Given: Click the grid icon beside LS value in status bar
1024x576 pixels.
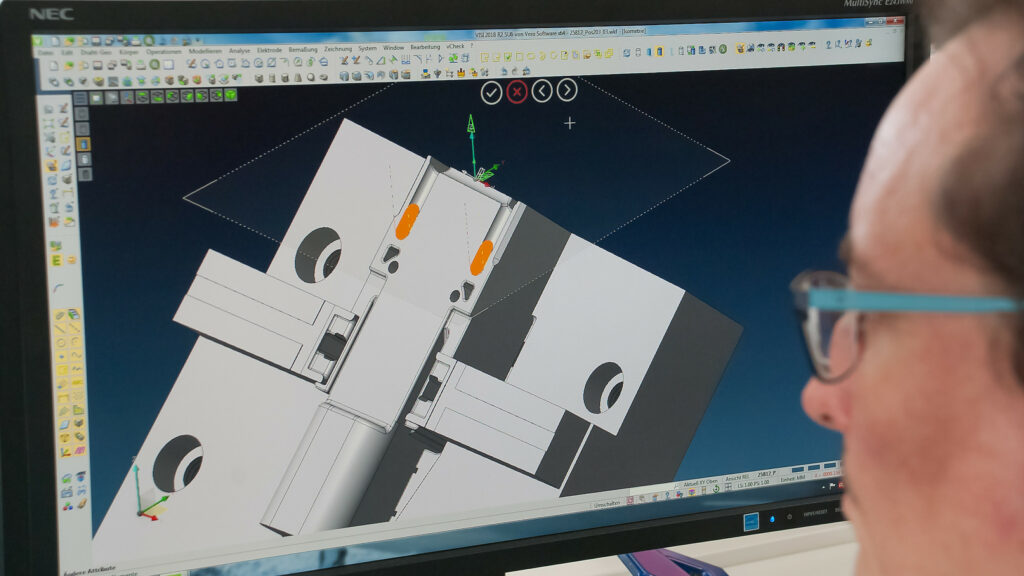Looking at the screenshot, I should 728,487.
